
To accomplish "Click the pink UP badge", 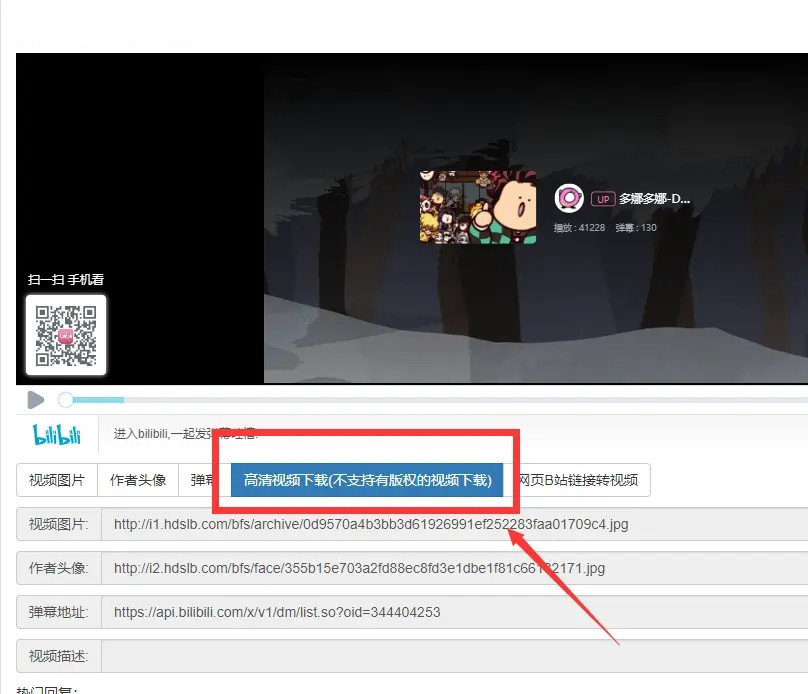I will pos(602,199).
